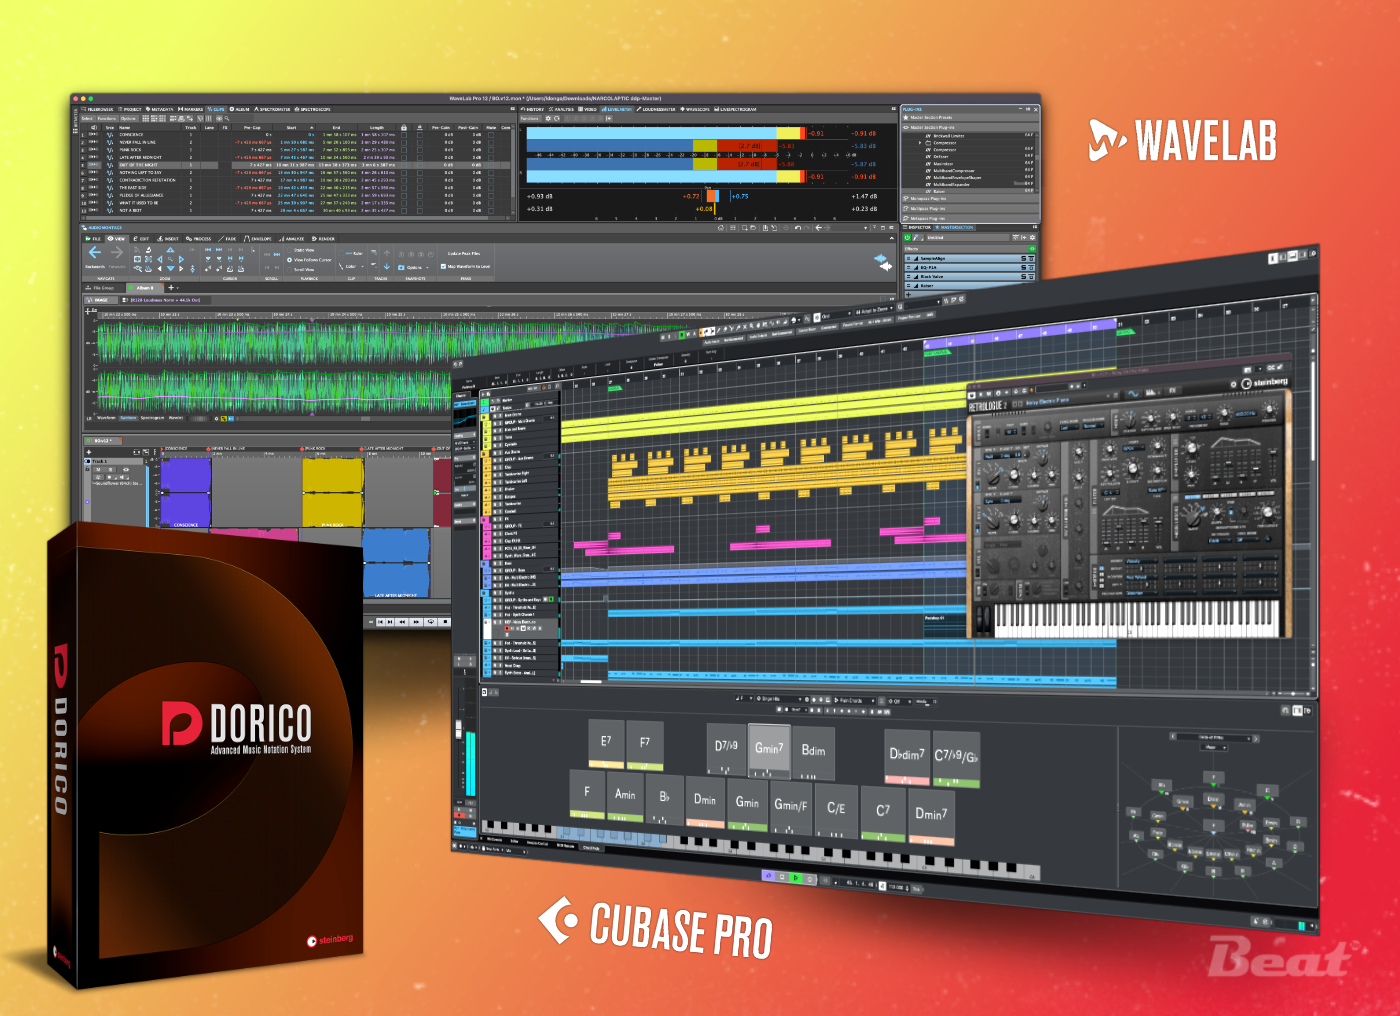Image resolution: width=1400 pixels, height=1016 pixels.
Task: Click the Backwards navigate arrow in WaveLab
Action: (x=95, y=253)
